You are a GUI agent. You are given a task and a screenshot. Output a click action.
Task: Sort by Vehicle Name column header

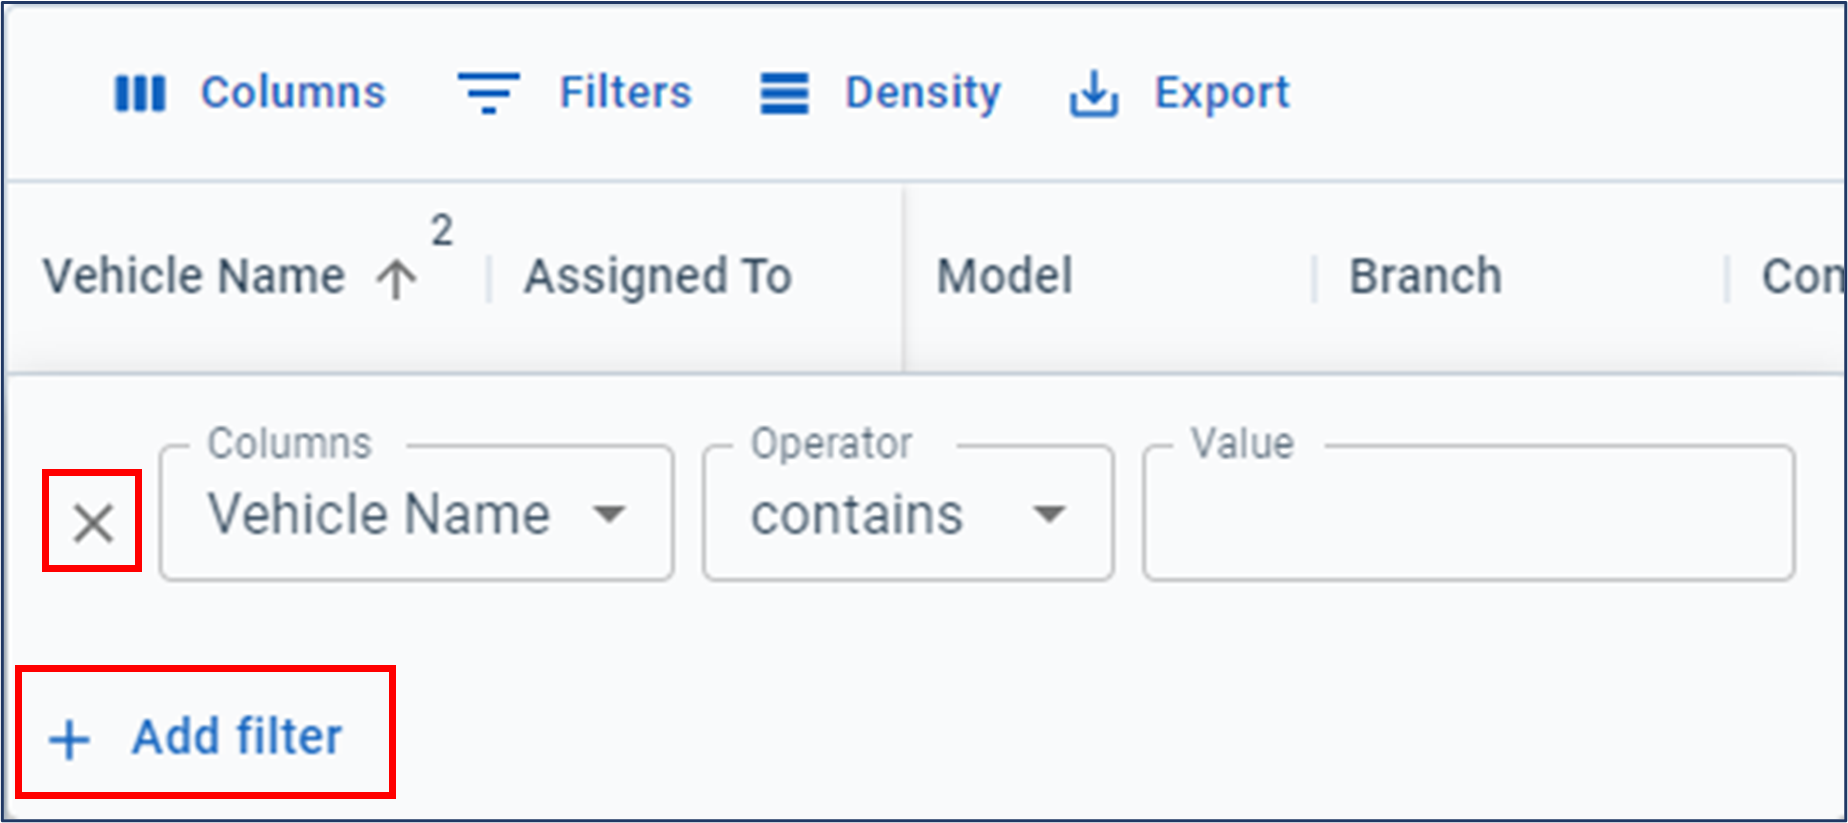[194, 276]
